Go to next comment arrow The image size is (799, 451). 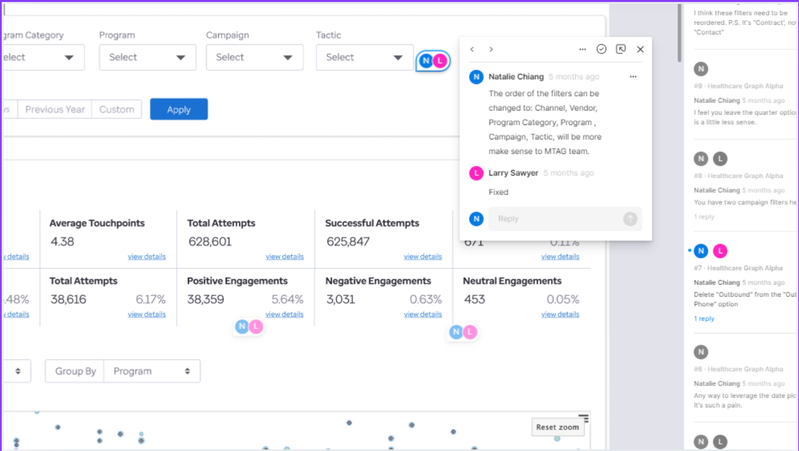click(491, 49)
